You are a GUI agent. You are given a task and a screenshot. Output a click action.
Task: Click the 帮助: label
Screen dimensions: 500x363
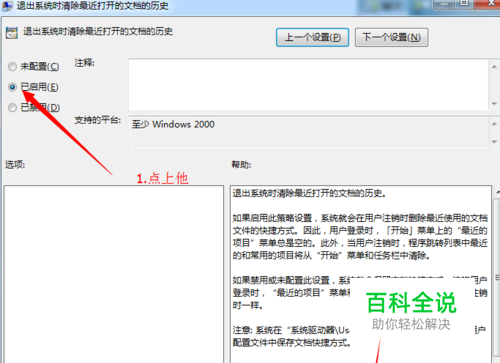241,164
